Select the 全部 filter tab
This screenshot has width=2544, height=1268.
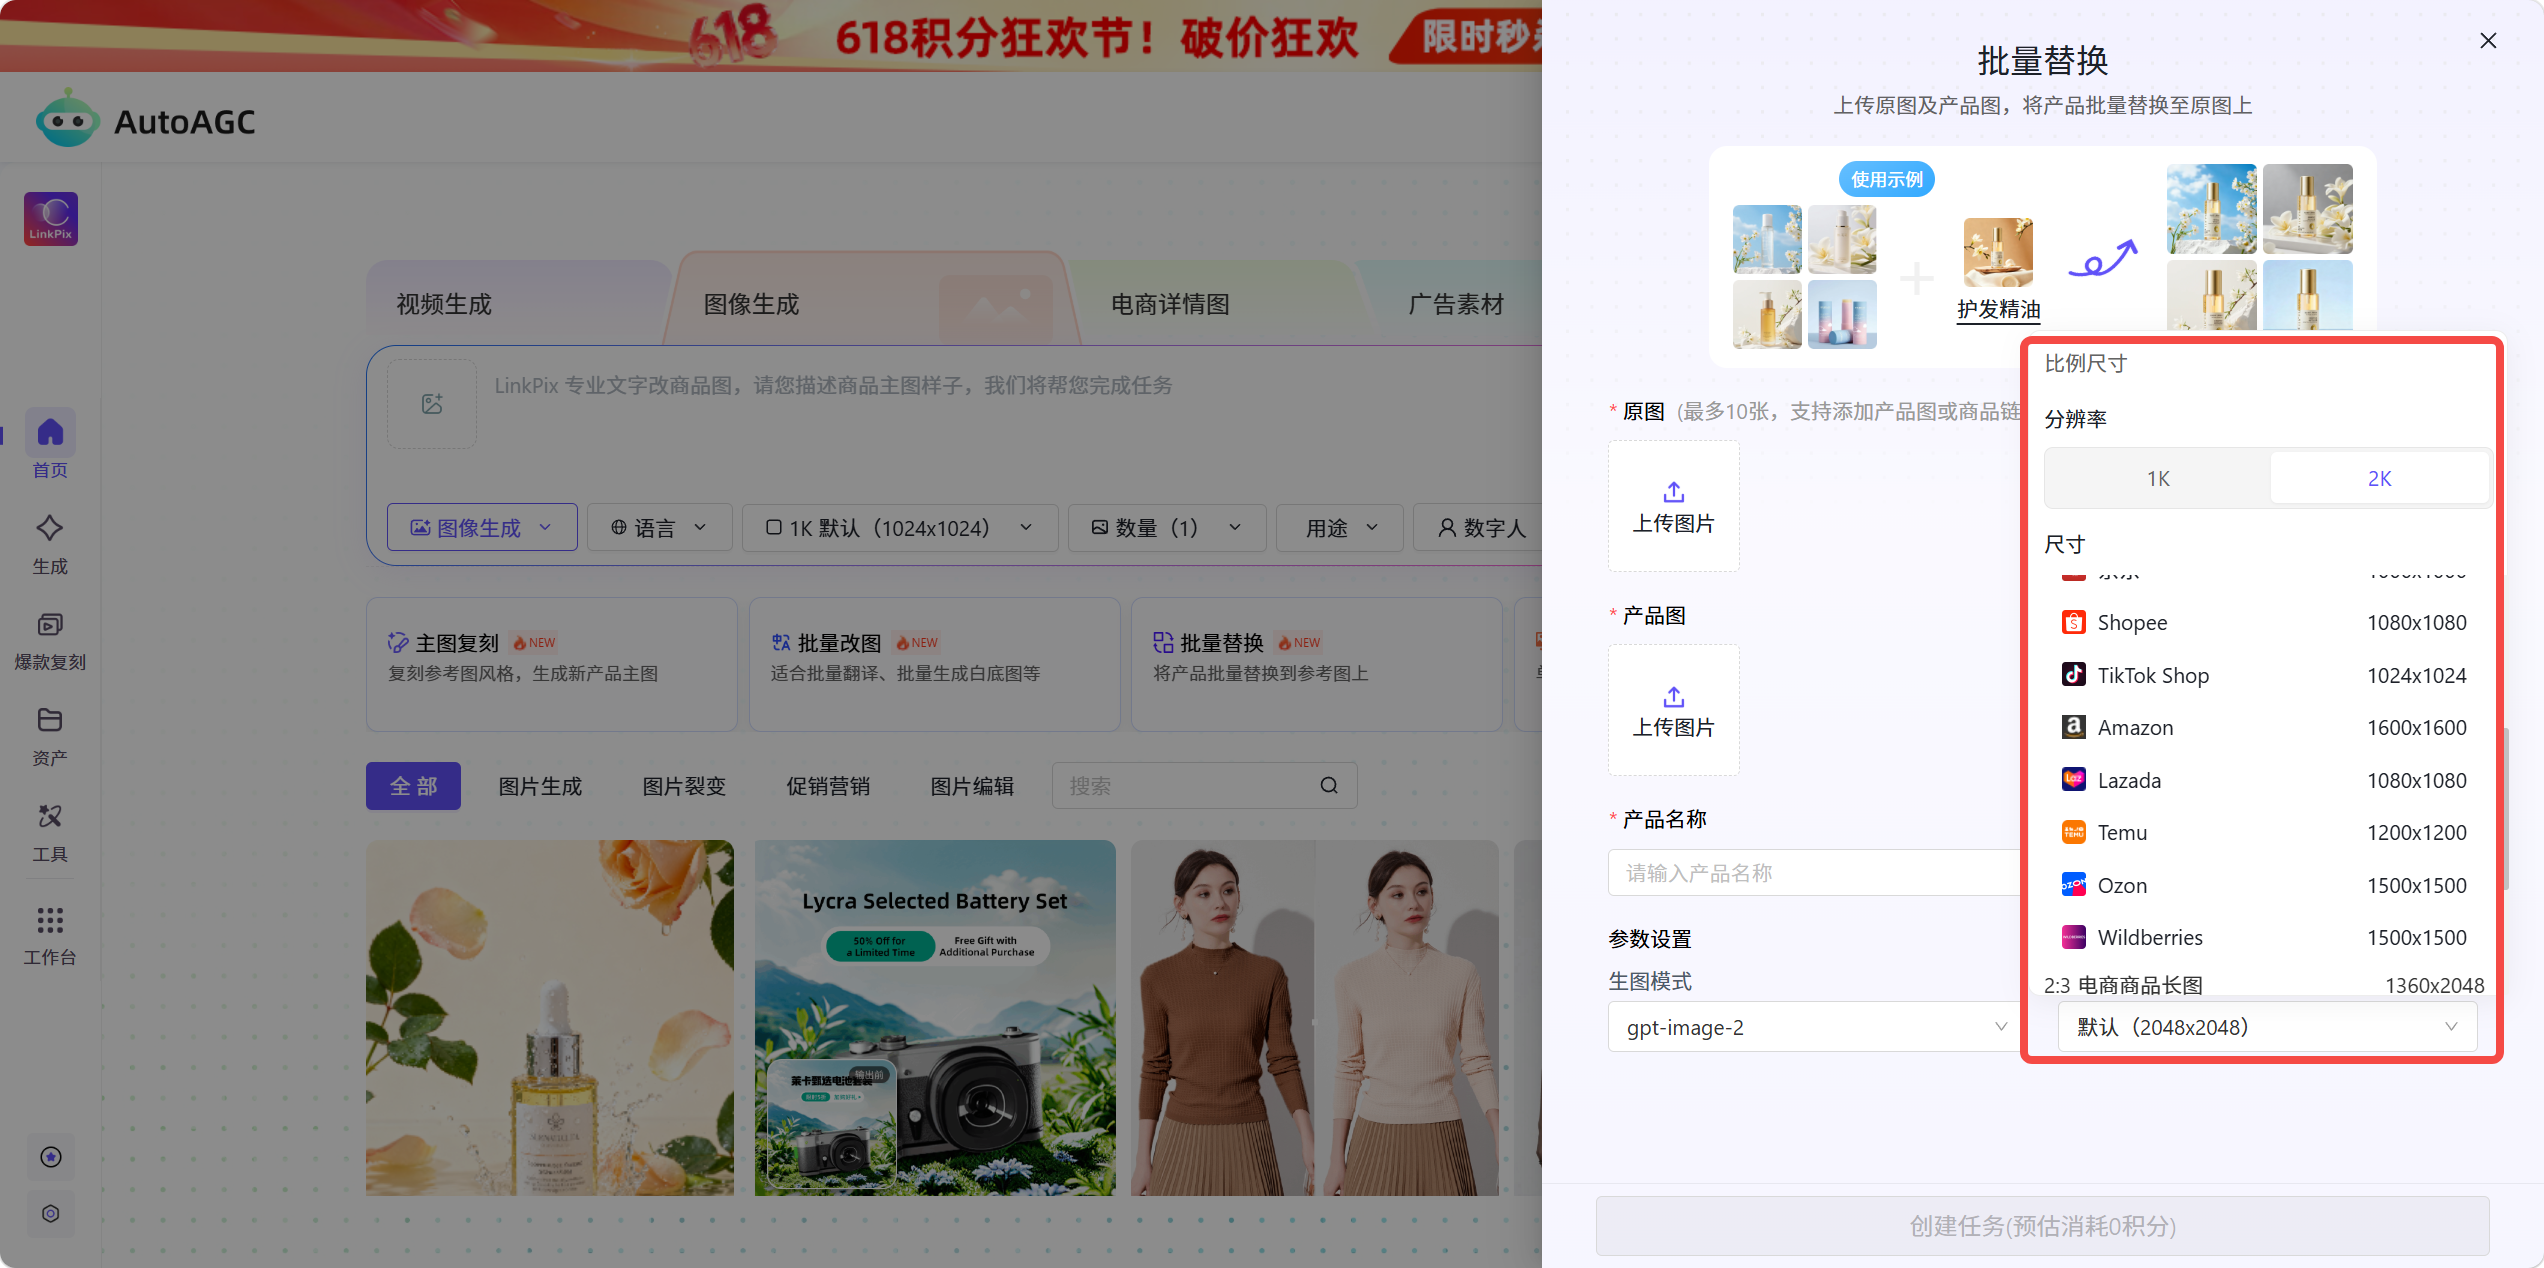[413, 786]
